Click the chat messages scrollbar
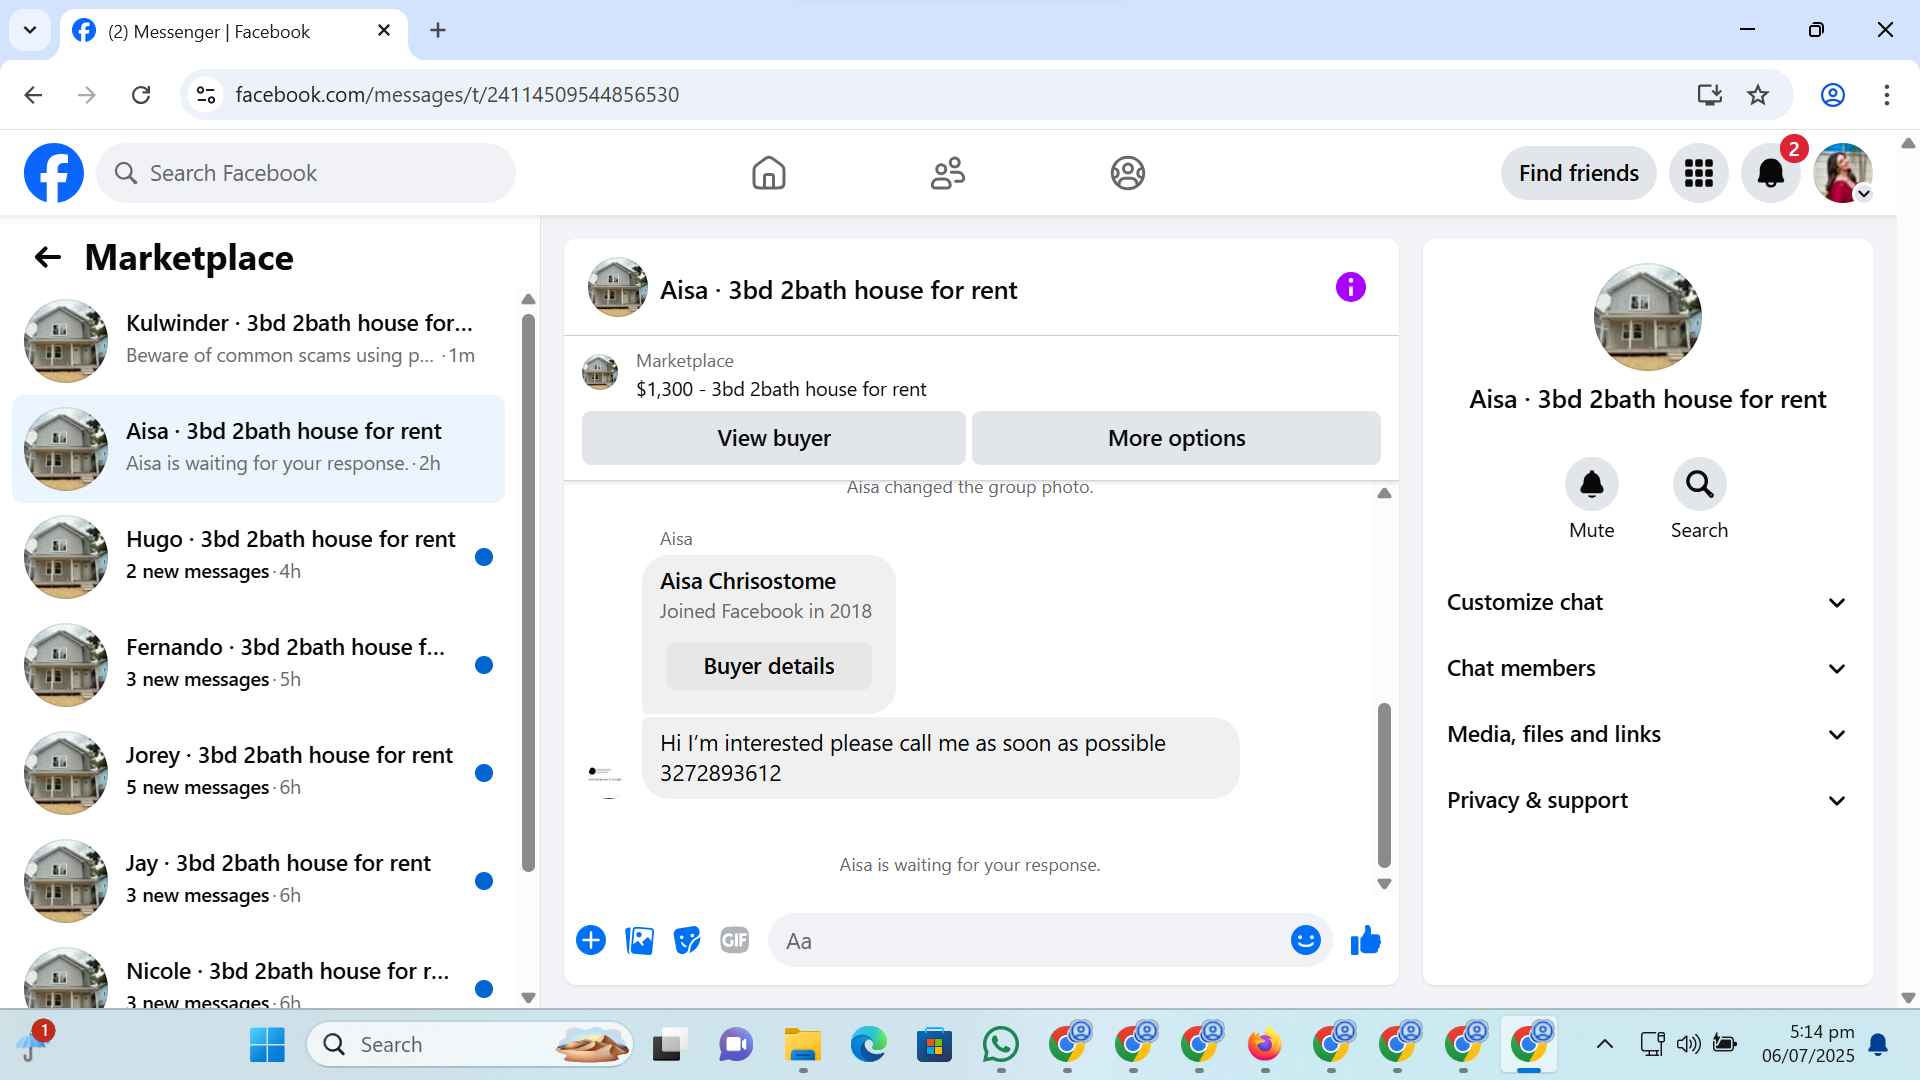 (1384, 785)
